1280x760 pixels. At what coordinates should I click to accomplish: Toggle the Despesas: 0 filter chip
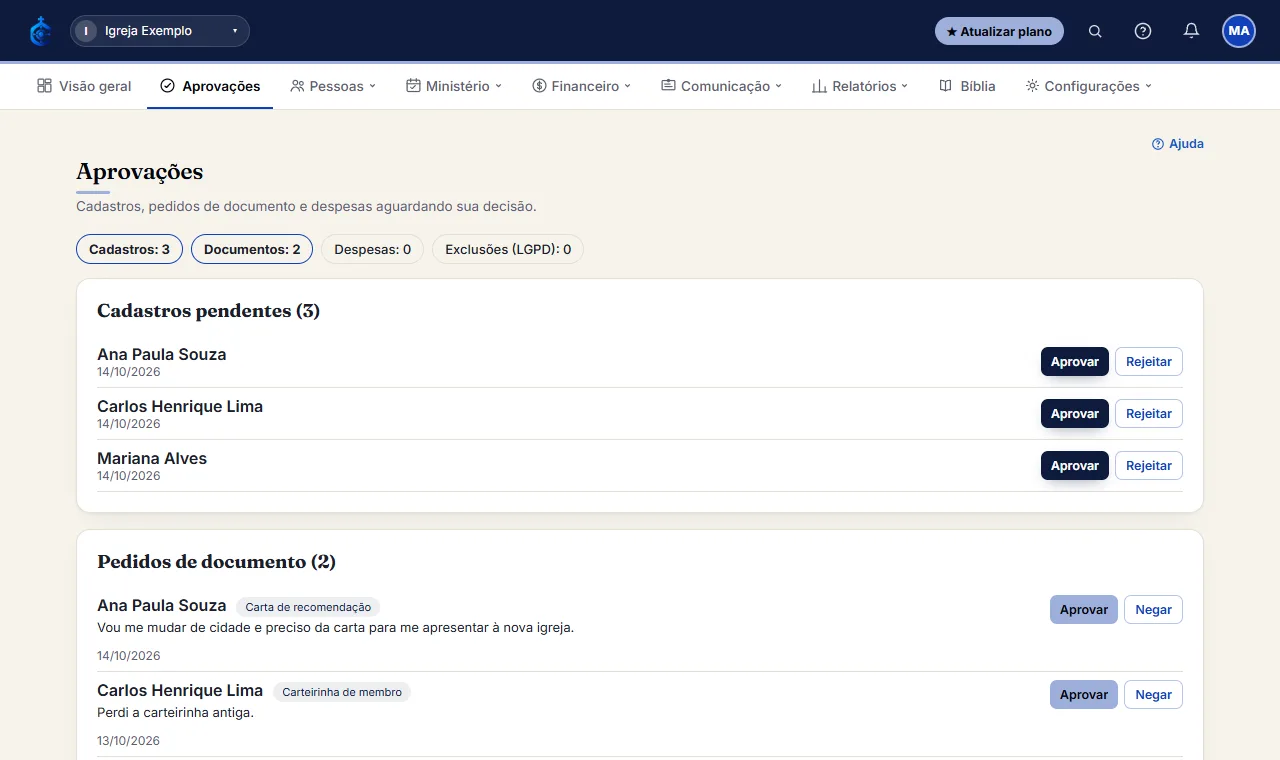pyautogui.click(x=372, y=249)
